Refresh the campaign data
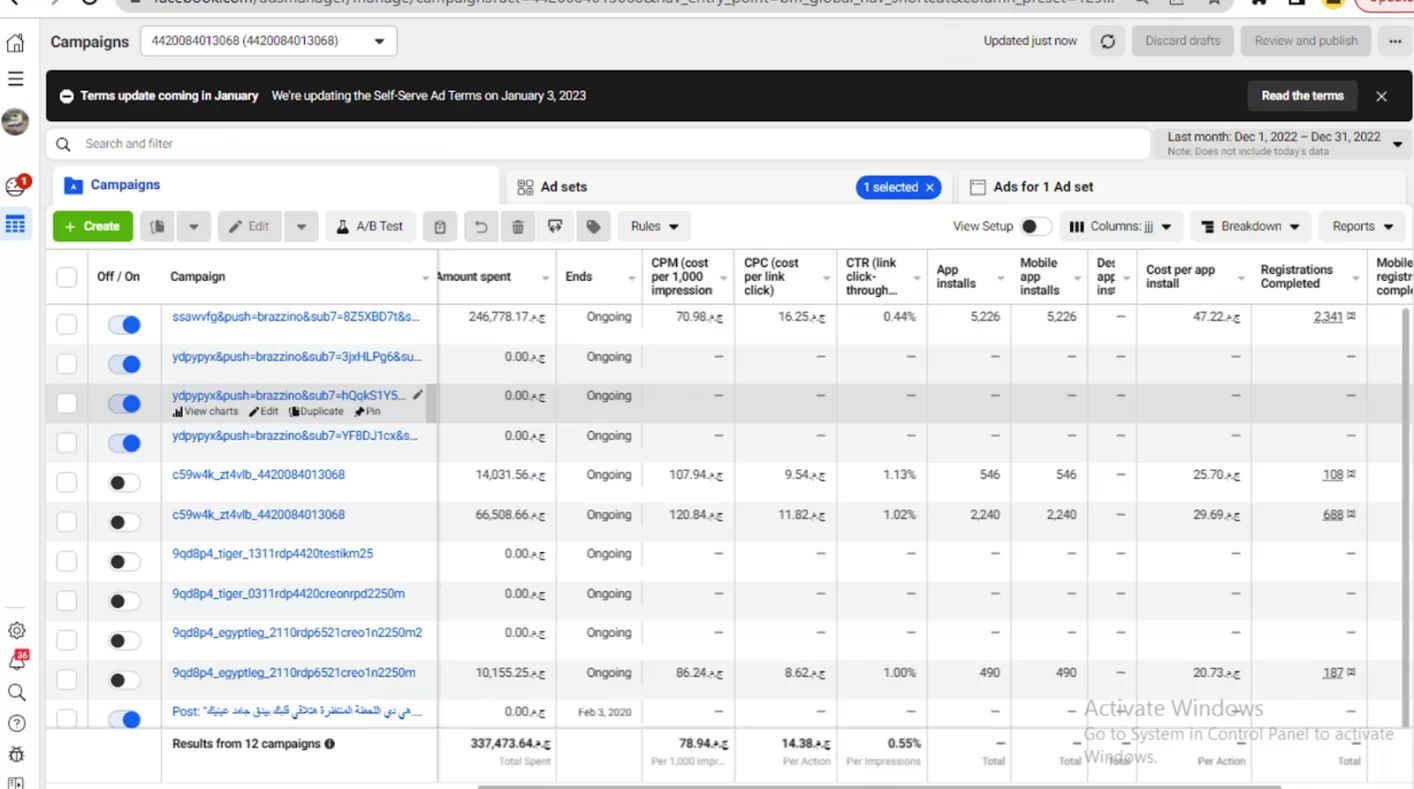The image size is (1414, 789). click(1107, 41)
